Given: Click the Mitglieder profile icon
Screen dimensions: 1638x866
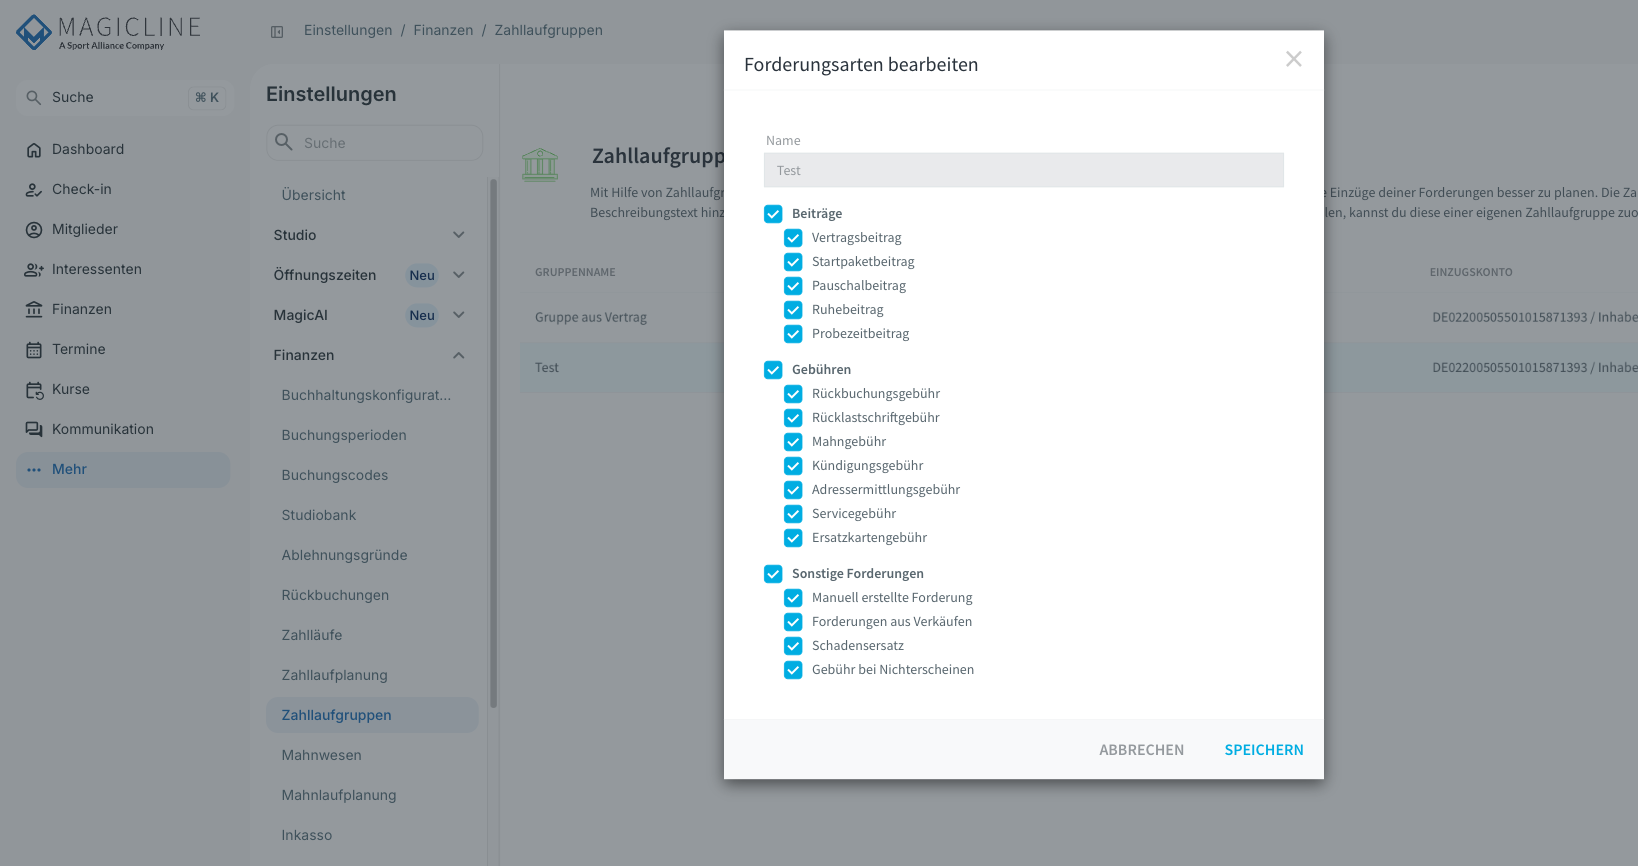Looking at the screenshot, I should pos(34,230).
